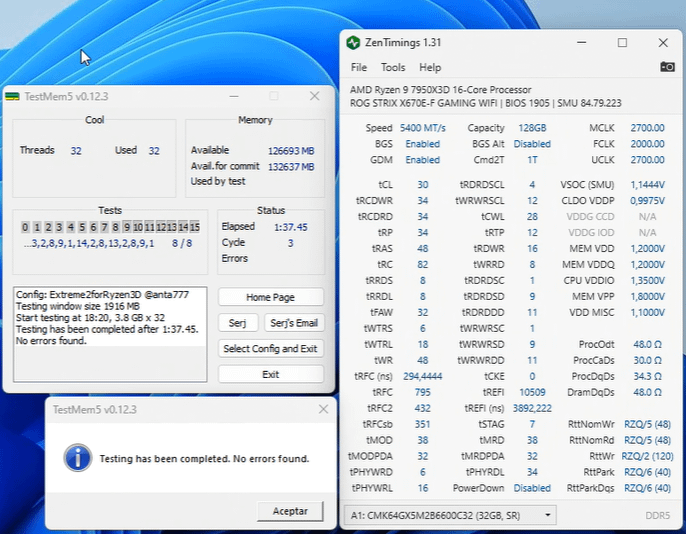This screenshot has height=534, width=686.
Task: Close the TestMem5 main window
Action: click(315, 96)
